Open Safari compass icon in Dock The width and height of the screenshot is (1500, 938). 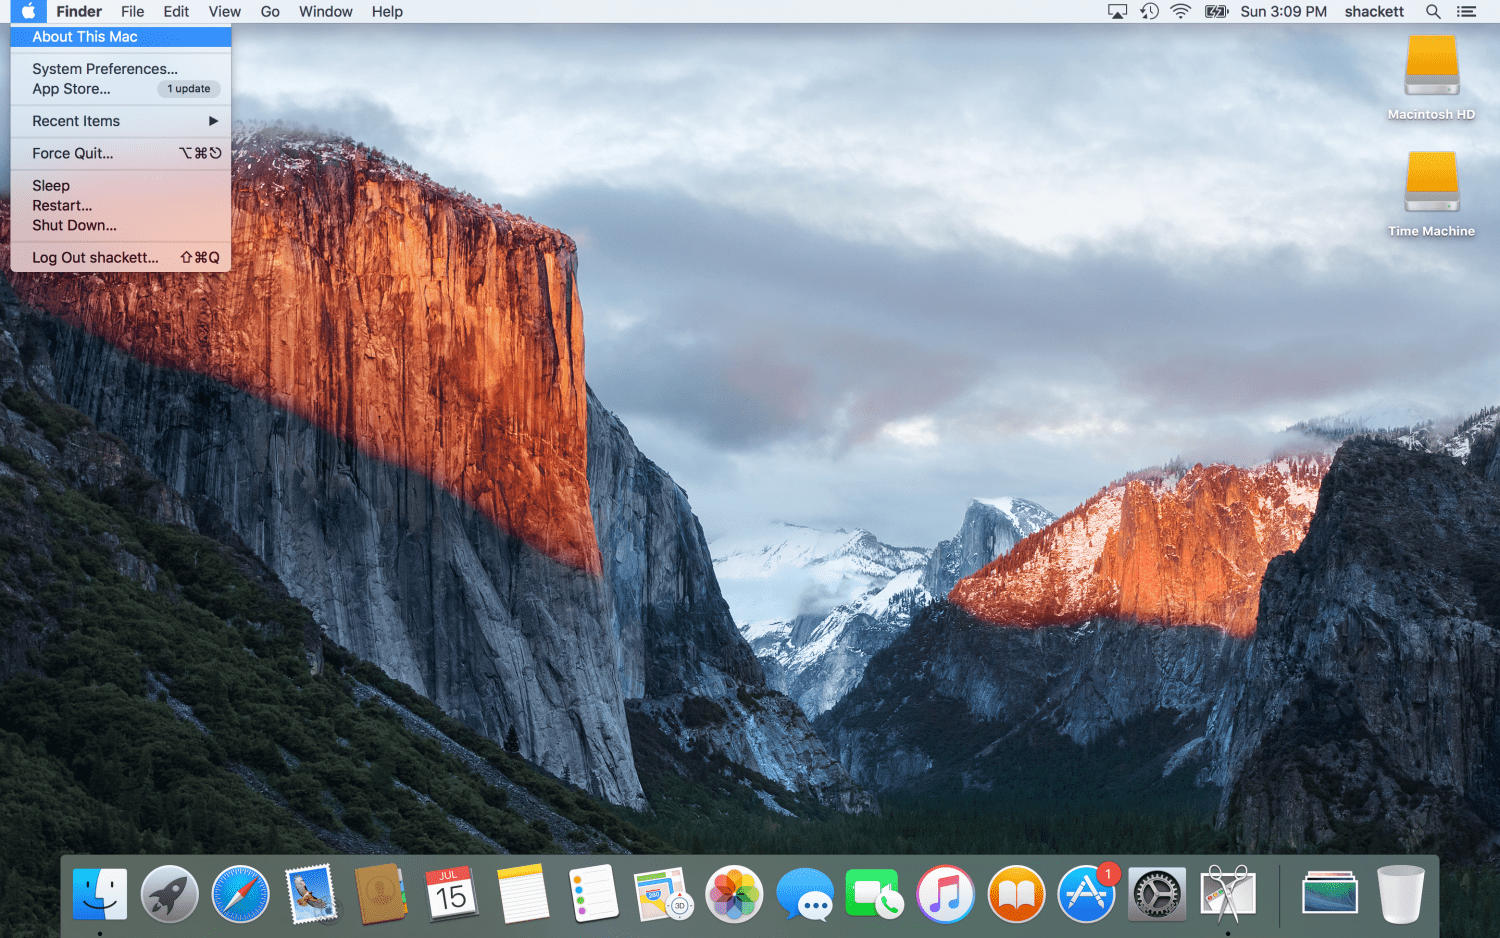pos(240,894)
